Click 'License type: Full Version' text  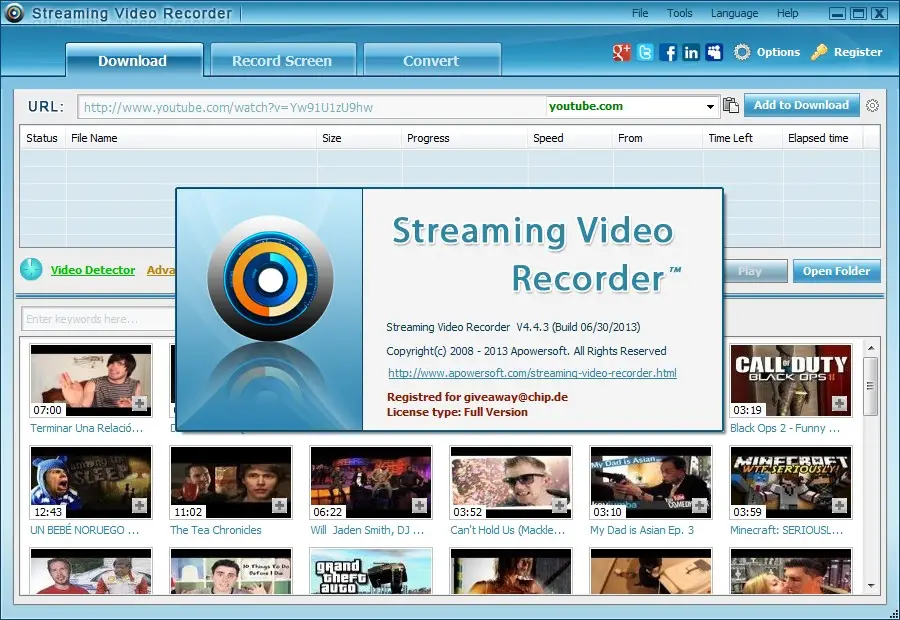coord(457,412)
